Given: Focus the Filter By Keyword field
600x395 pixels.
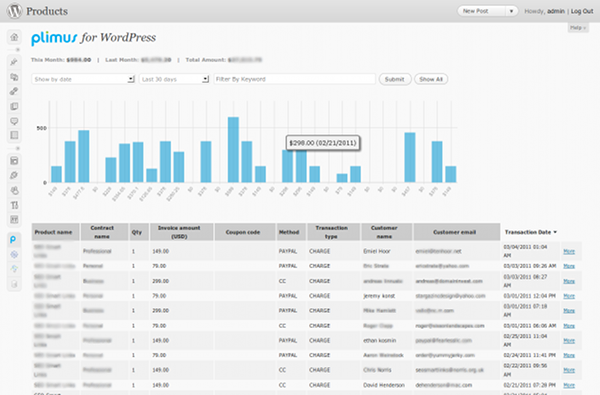Looking at the screenshot, I should (x=295, y=79).
